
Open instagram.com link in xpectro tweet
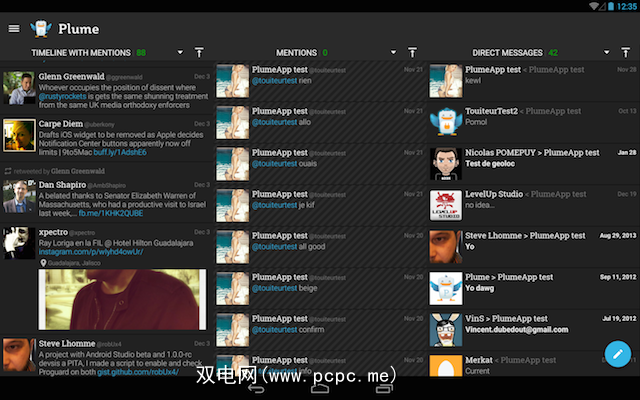click(91, 252)
